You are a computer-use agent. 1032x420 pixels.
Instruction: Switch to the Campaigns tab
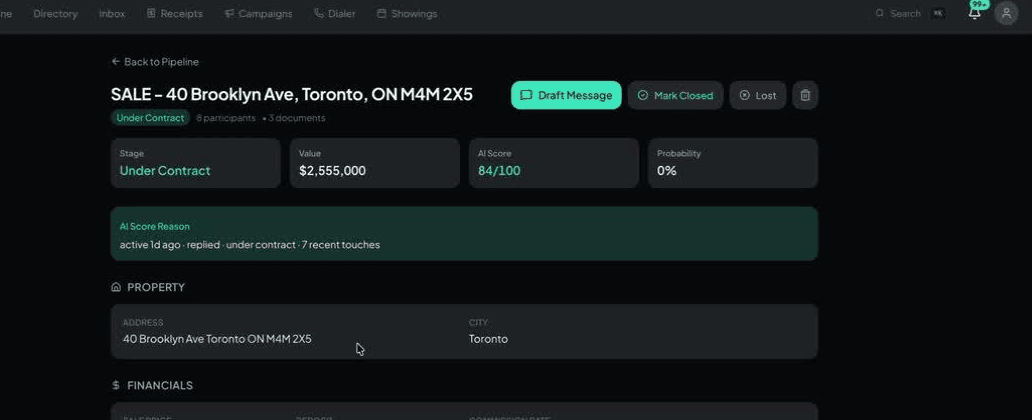258,14
